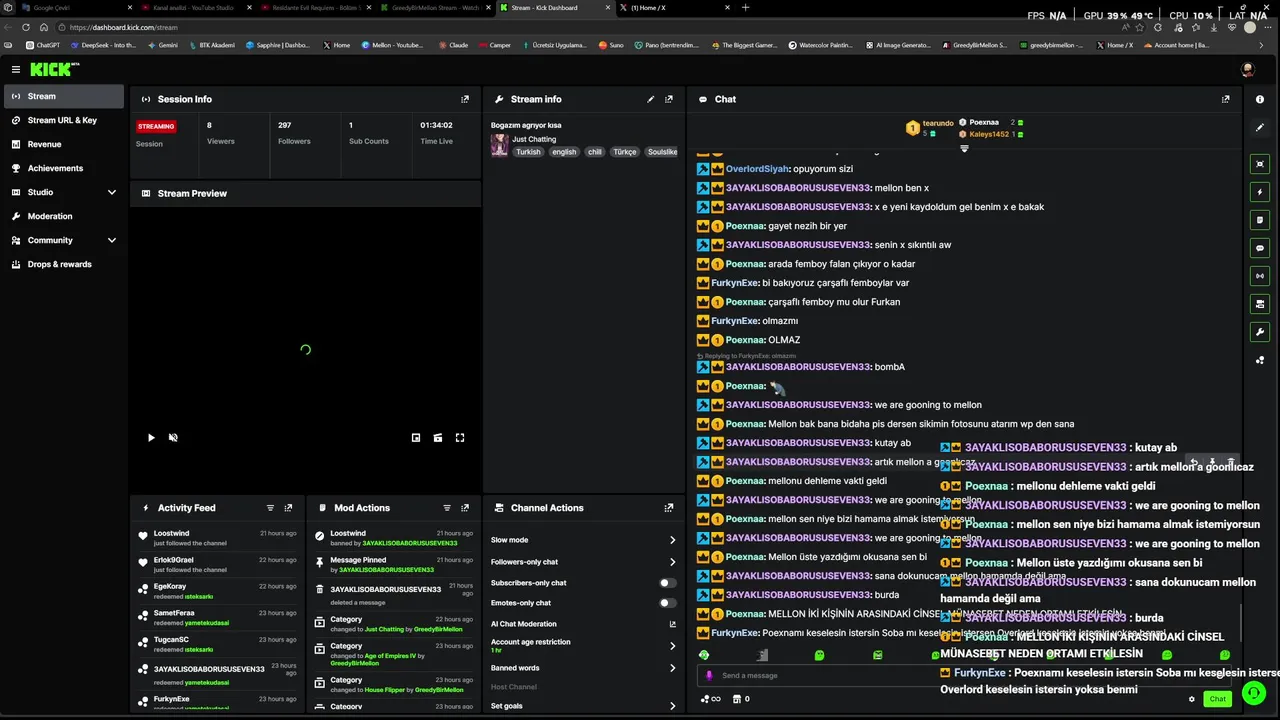This screenshot has width=1280, height=720.
Task: Unmute the stream preview audio
Action: [173, 437]
